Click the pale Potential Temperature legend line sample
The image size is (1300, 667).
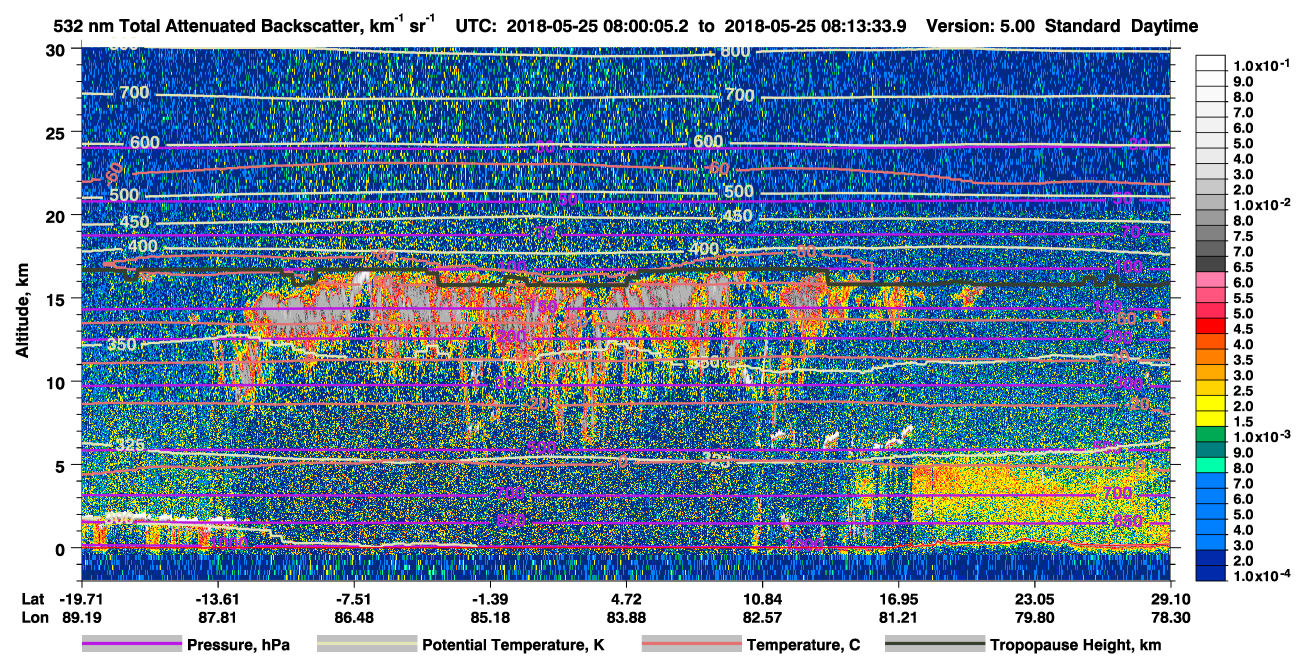coord(366,645)
